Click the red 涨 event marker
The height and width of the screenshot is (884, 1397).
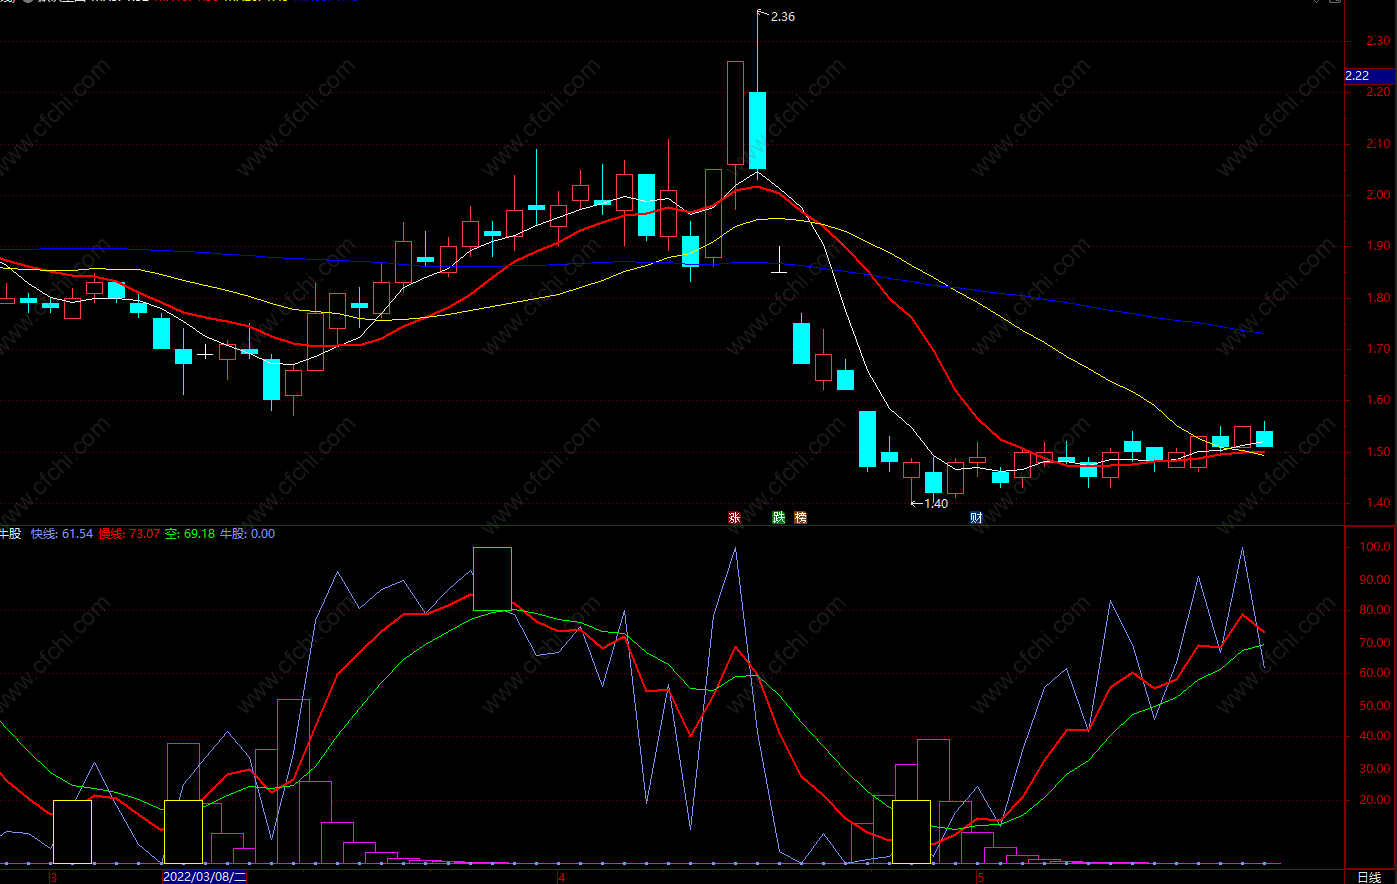(735, 518)
